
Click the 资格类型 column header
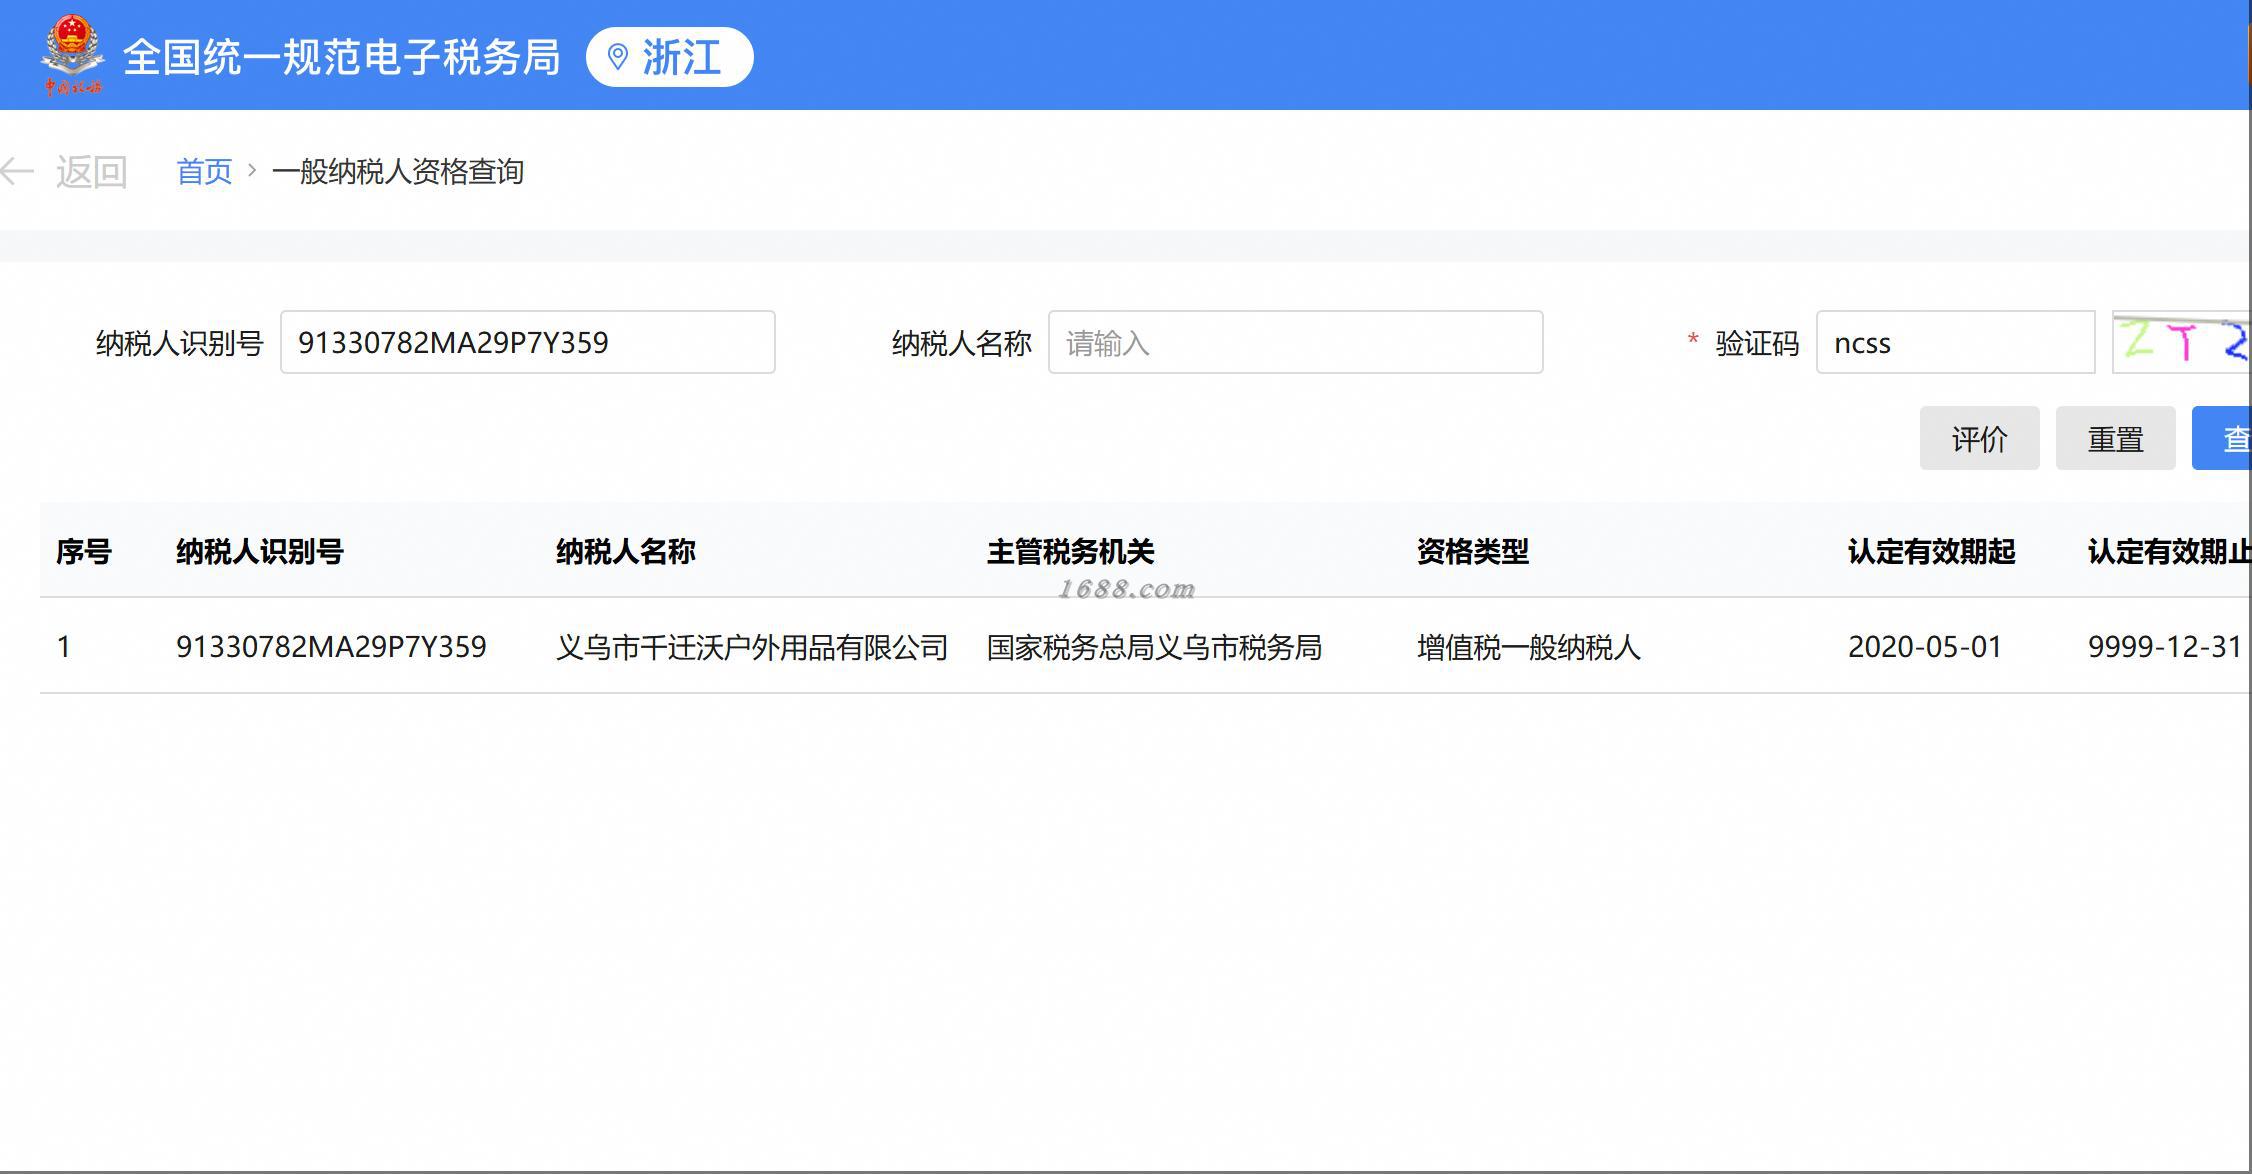point(1472,551)
